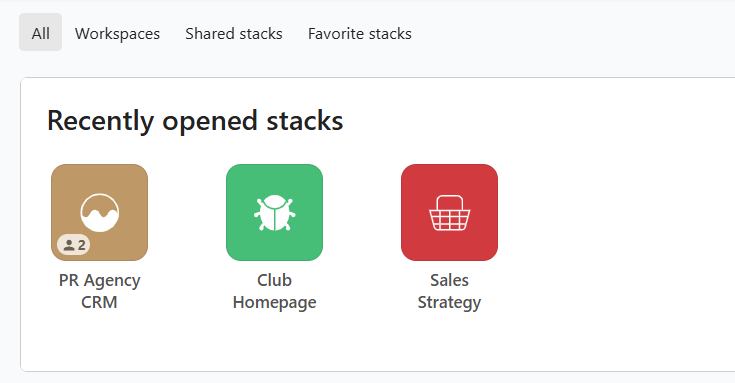Open the green Club Homepage stack tile
Screen dimensions: 735x383
[x=274, y=212]
